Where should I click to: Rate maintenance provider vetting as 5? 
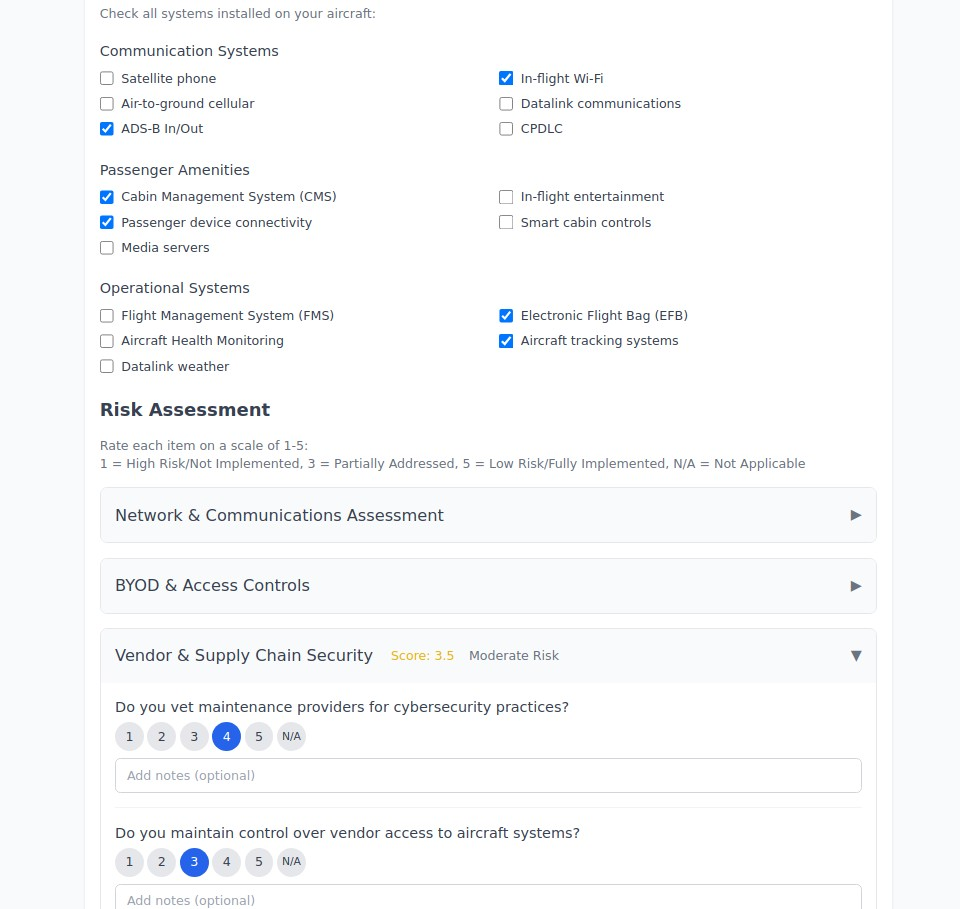(x=258, y=737)
